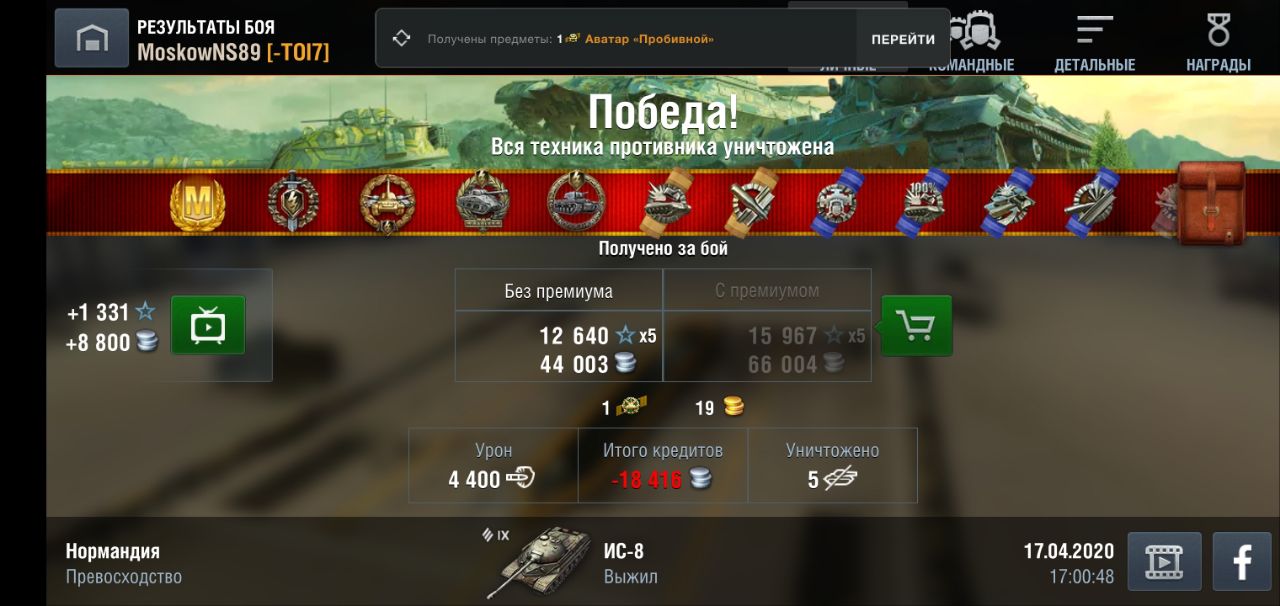Click the second medal with lightning shield
The width and height of the screenshot is (1280, 606).
click(293, 203)
